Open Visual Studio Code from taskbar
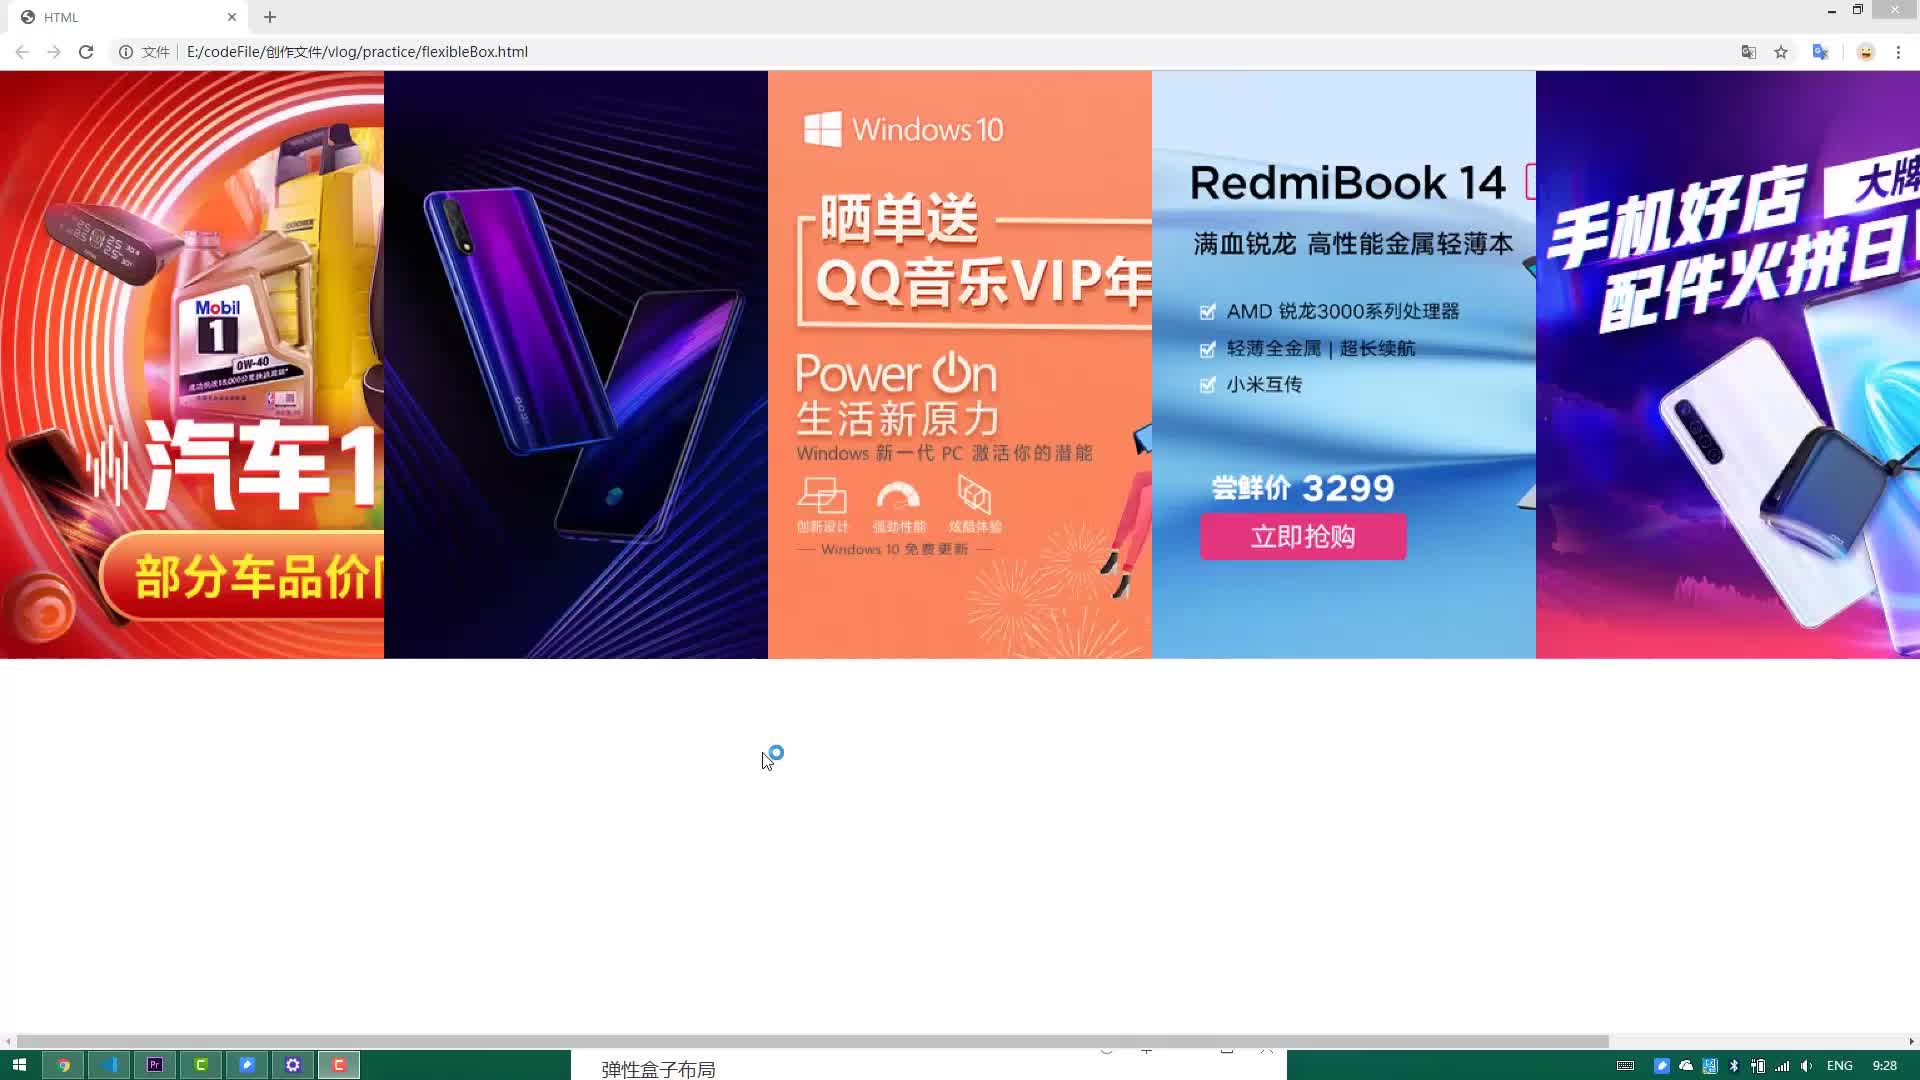 click(x=109, y=1065)
